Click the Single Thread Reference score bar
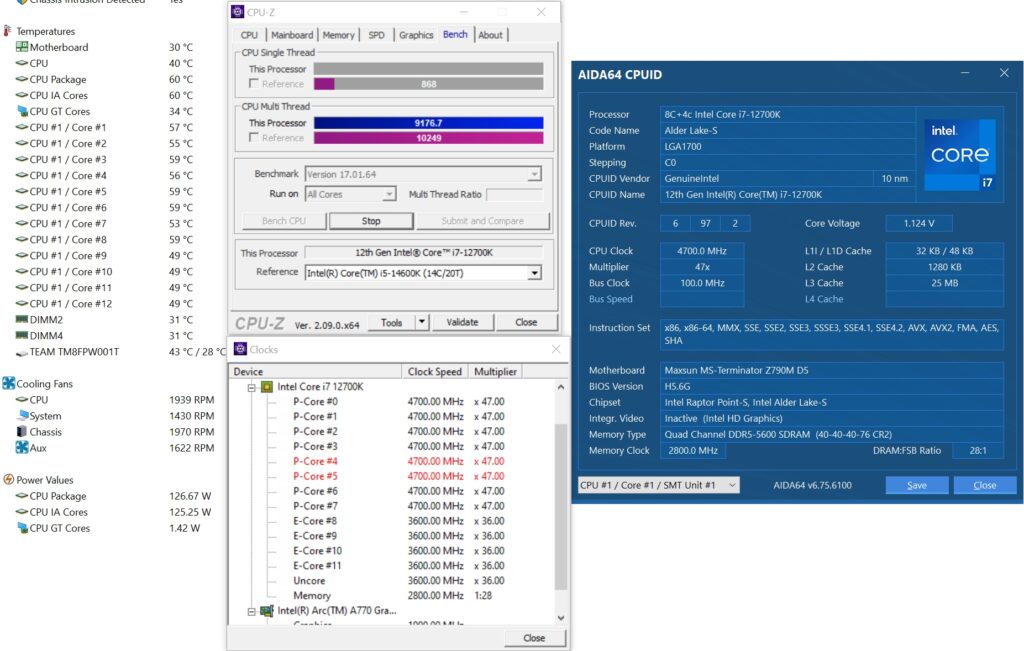 [428, 84]
